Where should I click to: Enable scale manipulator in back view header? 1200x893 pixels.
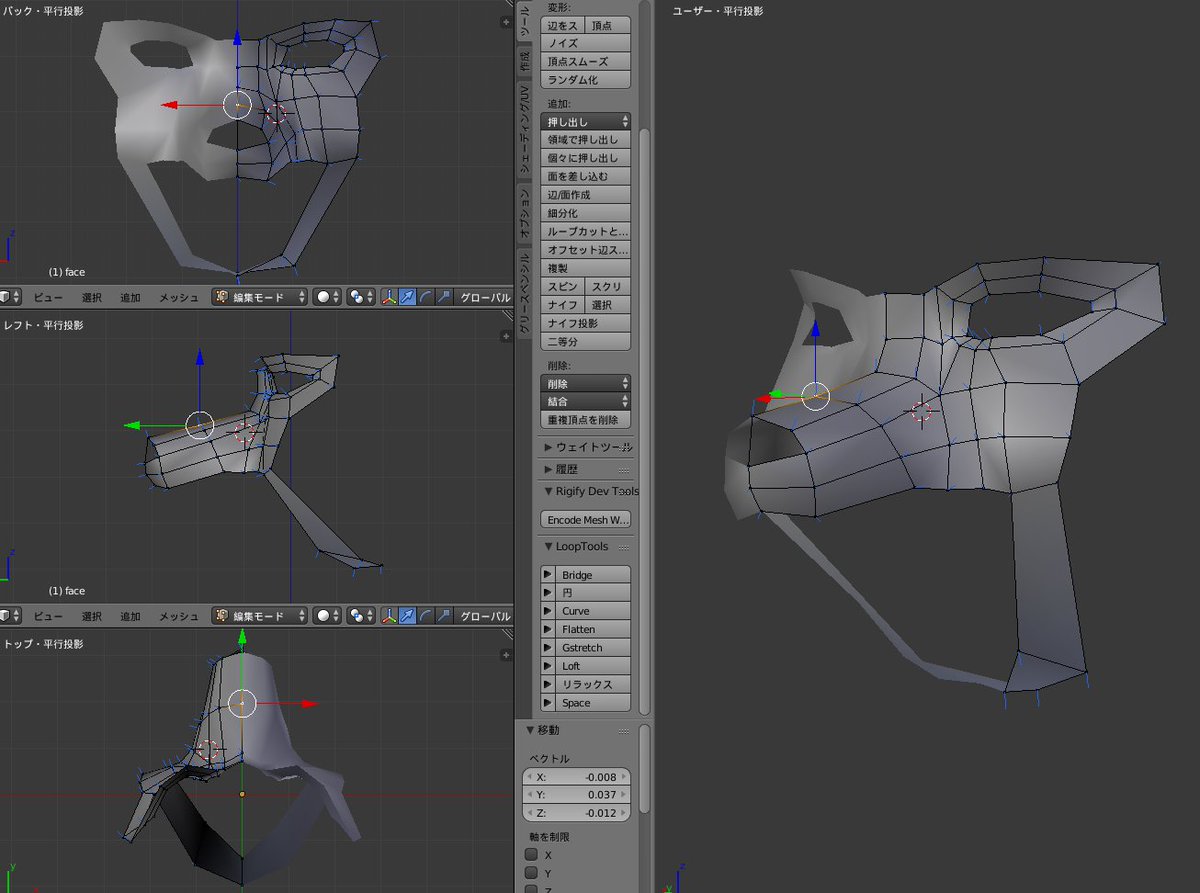coord(443,297)
